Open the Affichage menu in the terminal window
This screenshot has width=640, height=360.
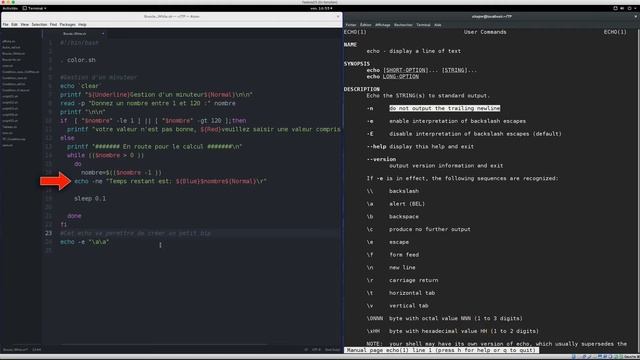click(382, 25)
